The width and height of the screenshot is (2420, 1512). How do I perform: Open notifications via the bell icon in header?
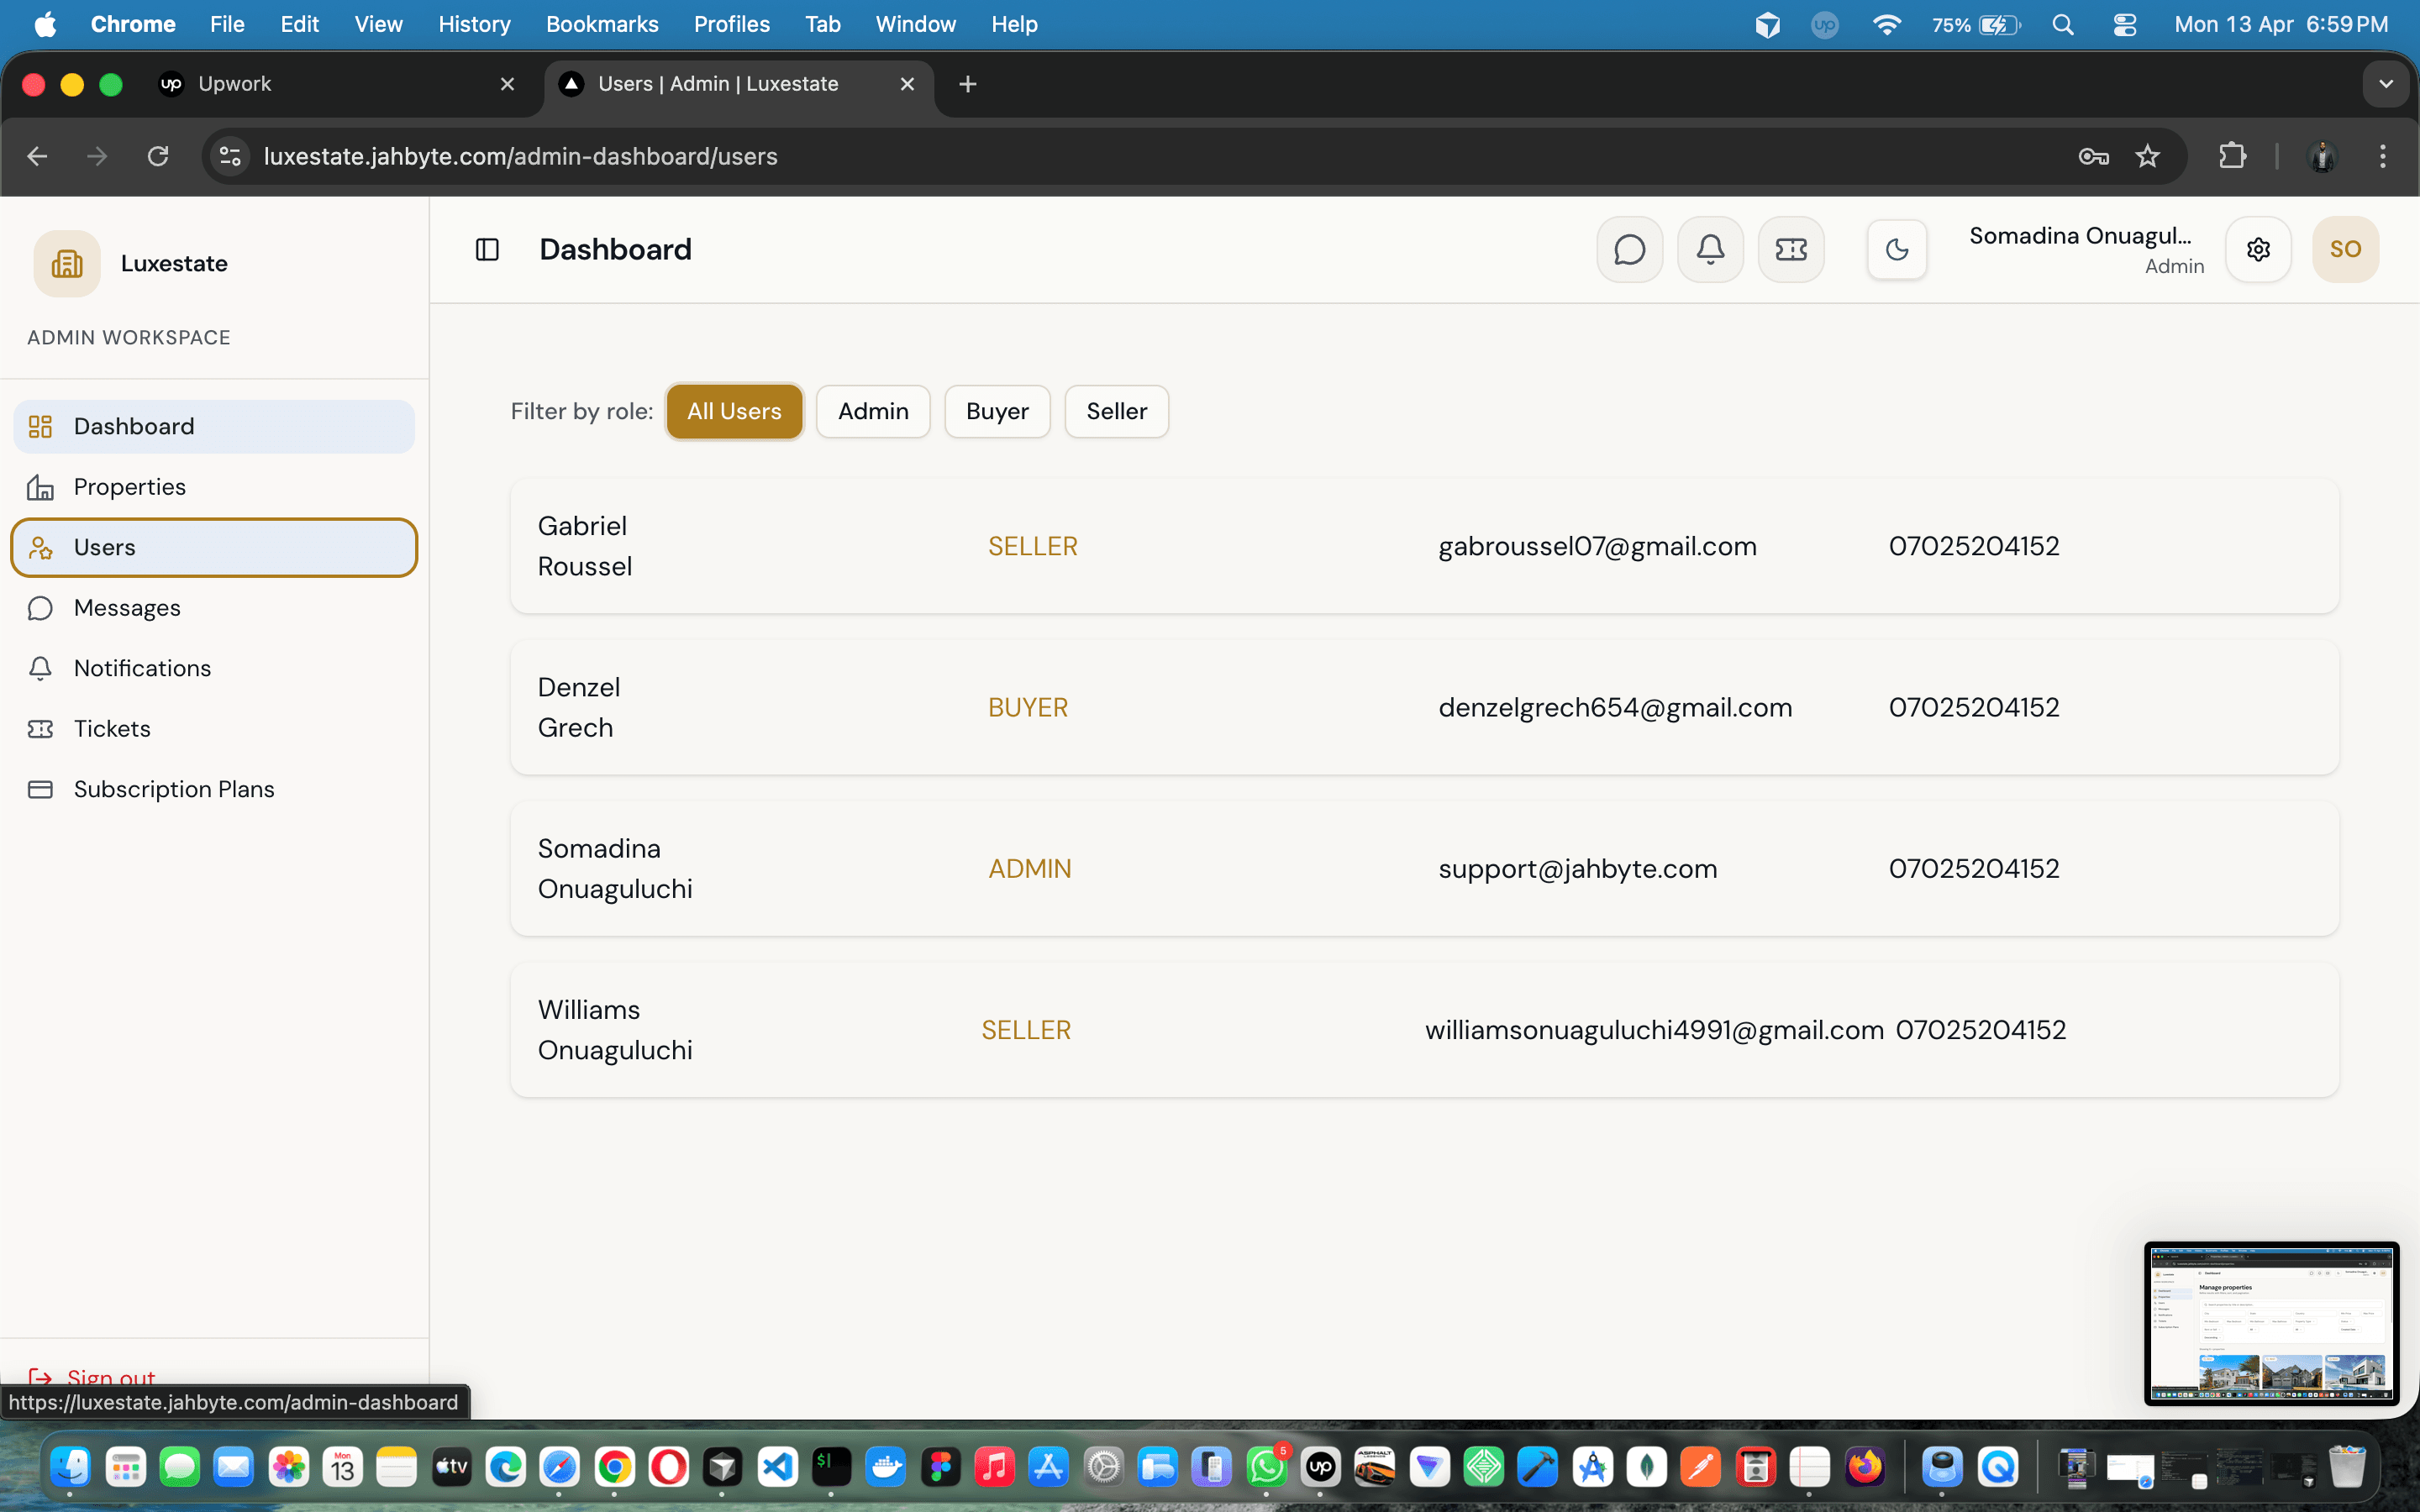pyautogui.click(x=1710, y=249)
